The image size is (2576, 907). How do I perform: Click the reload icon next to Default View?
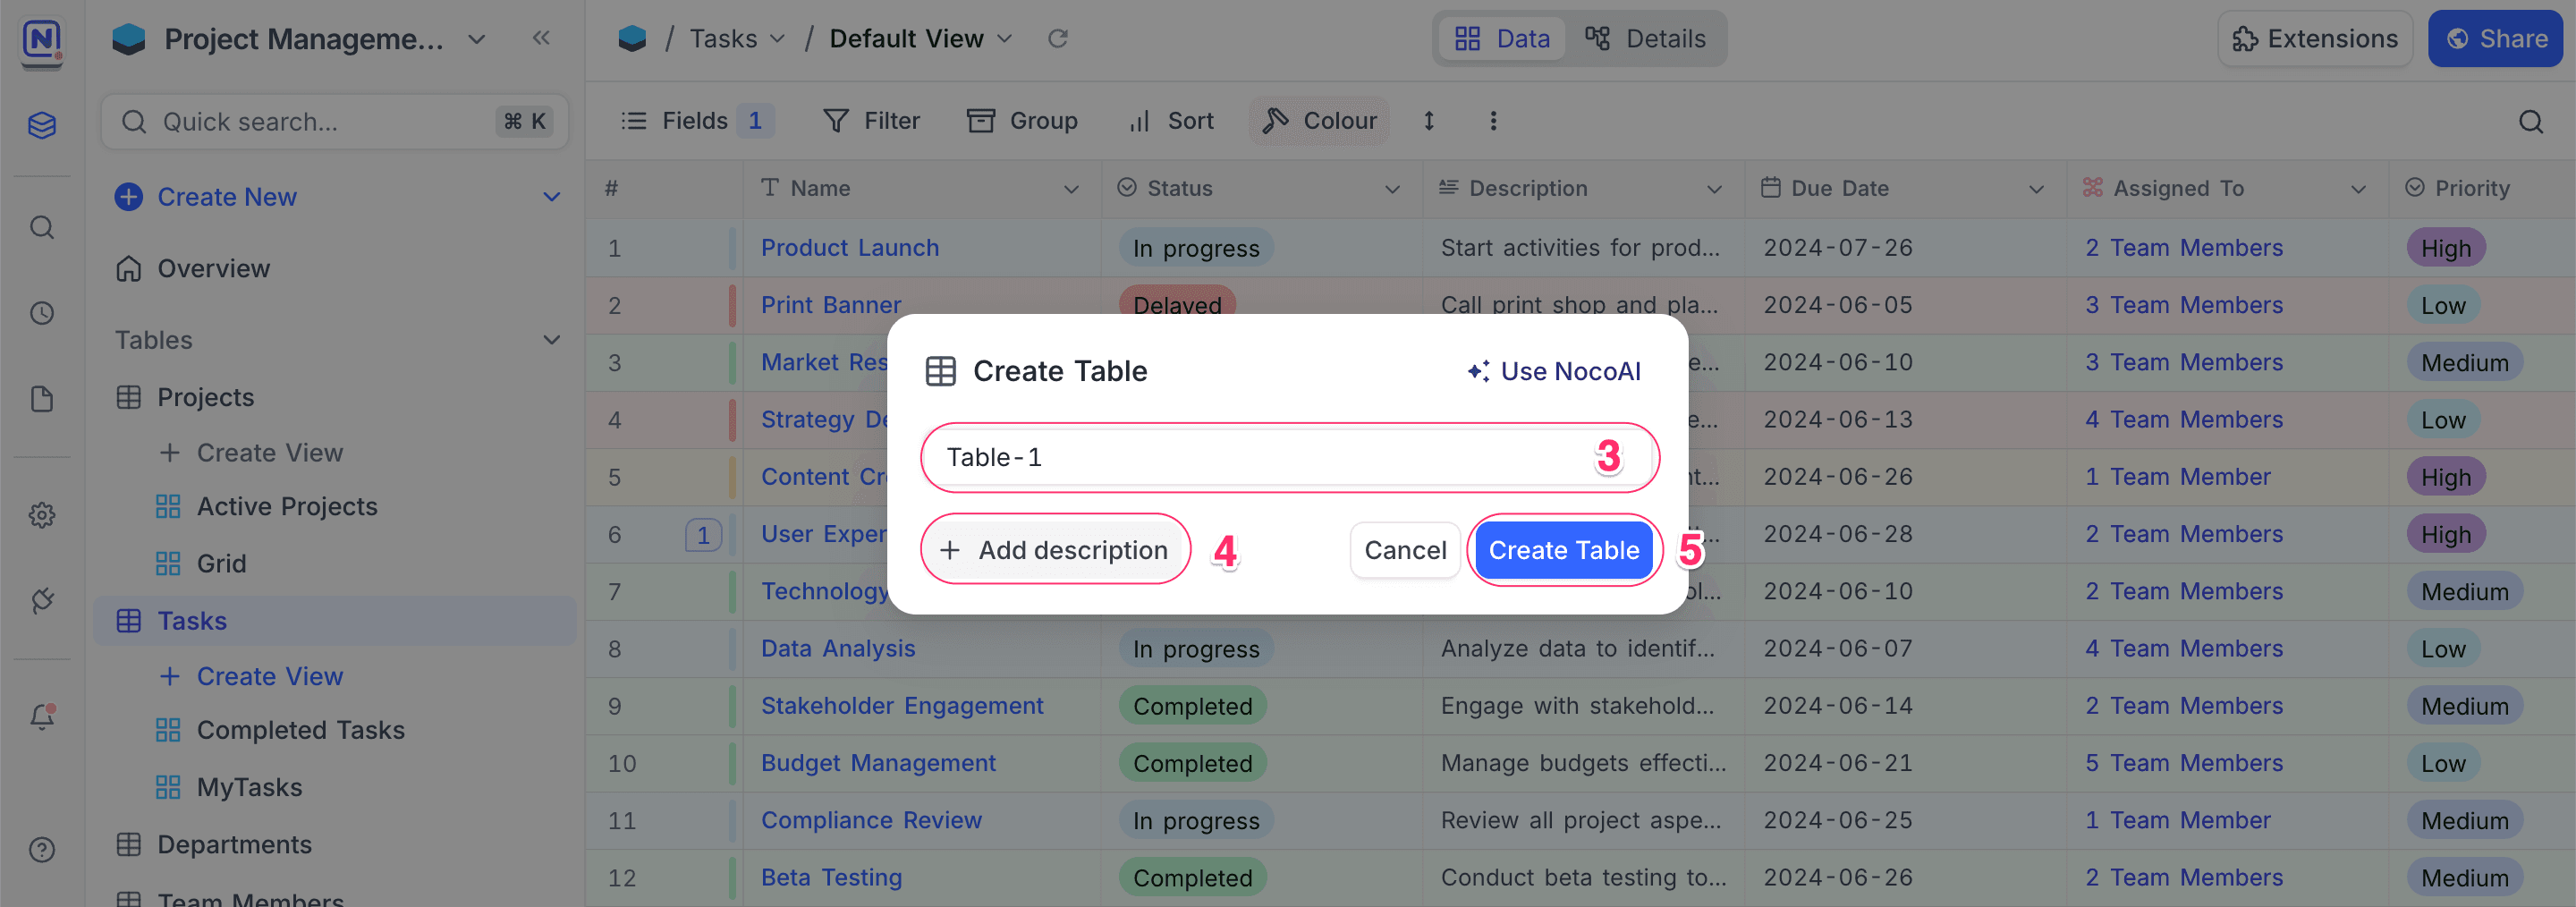coord(1057,38)
